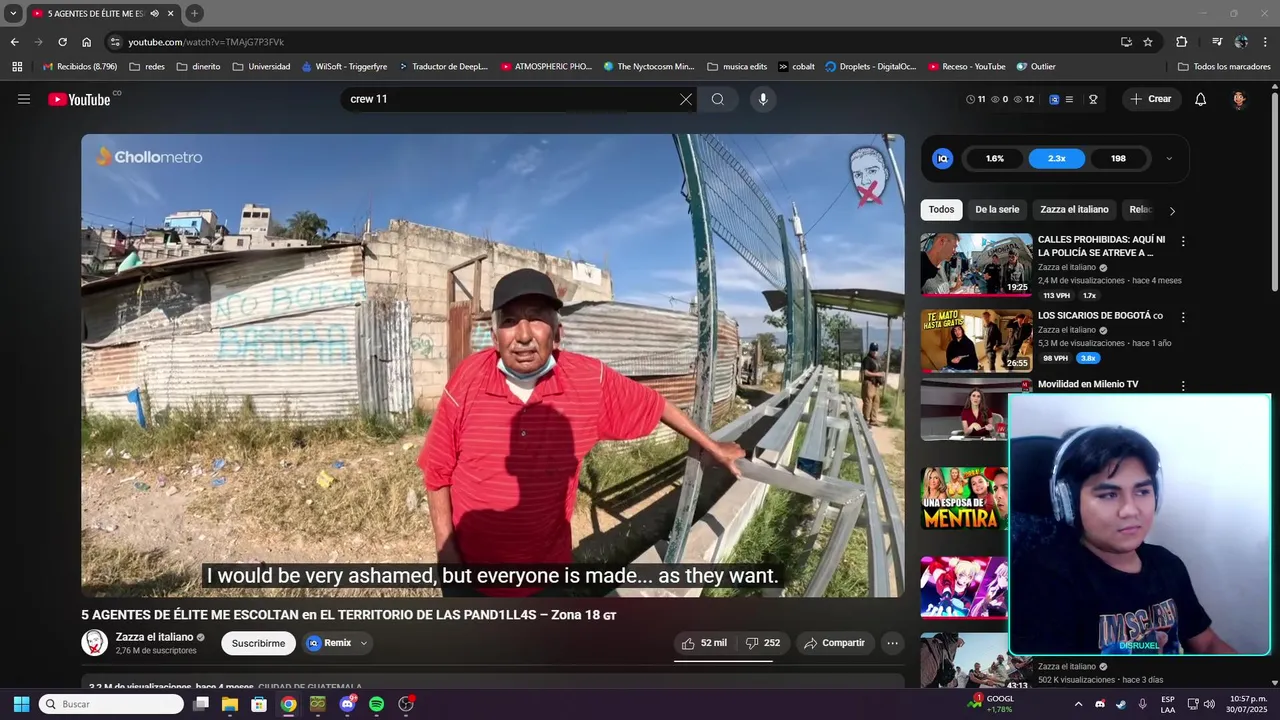The height and width of the screenshot is (720, 1280).
Task: Open the Outlier bookmark
Action: [x=1036, y=66]
